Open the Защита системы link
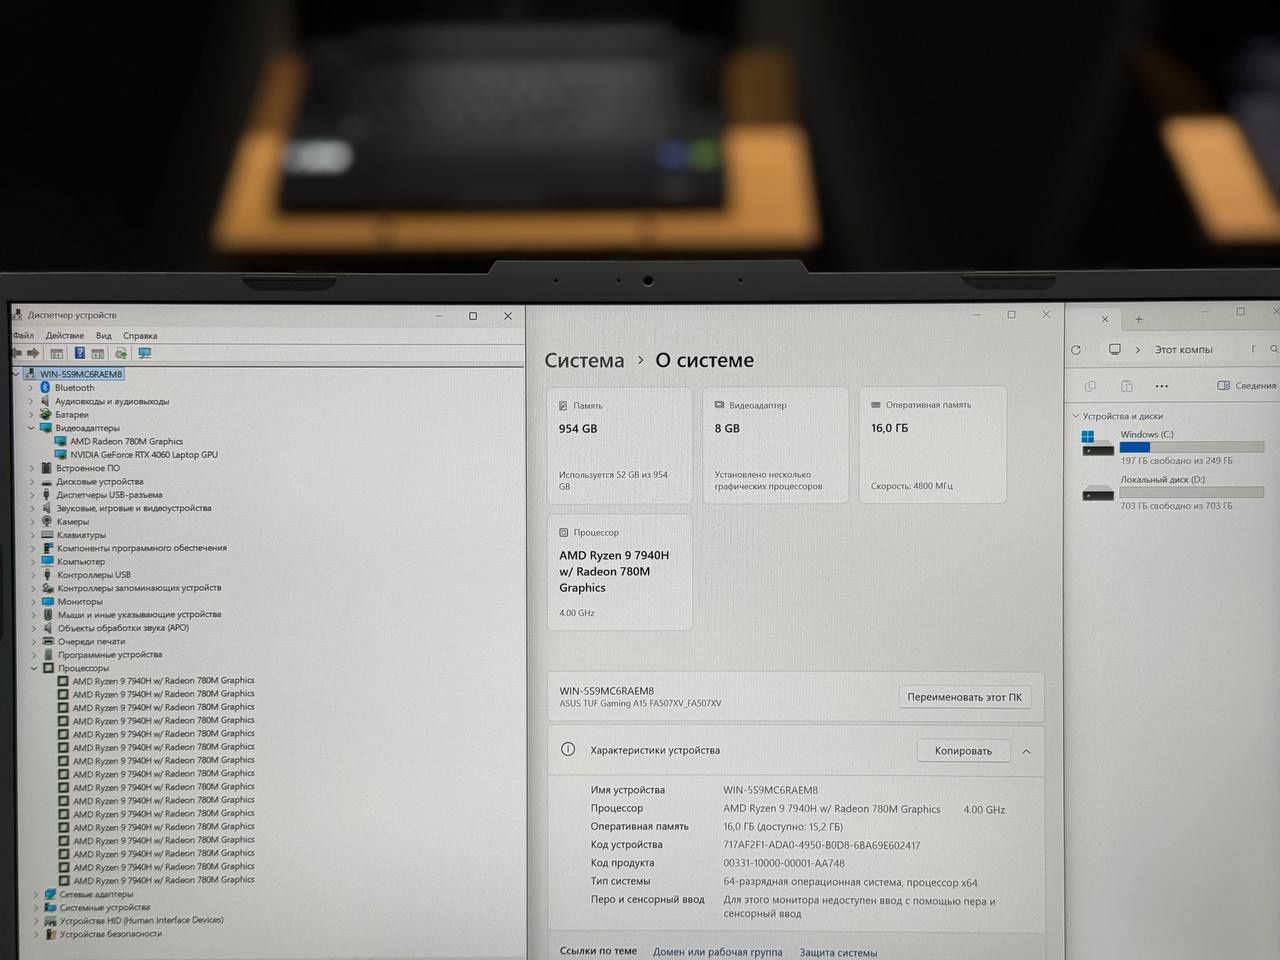 838,952
